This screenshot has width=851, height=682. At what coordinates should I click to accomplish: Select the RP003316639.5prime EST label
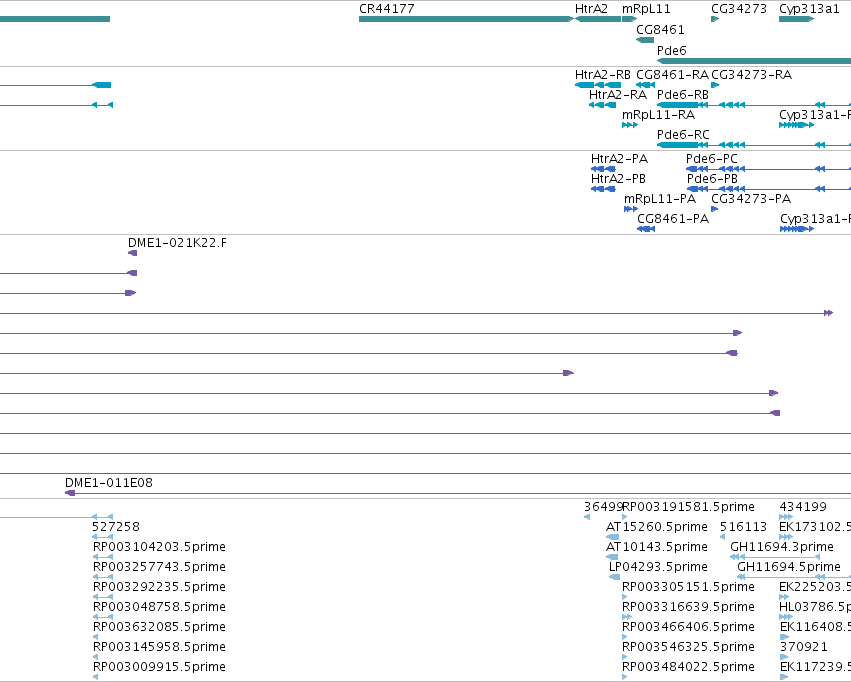688,607
